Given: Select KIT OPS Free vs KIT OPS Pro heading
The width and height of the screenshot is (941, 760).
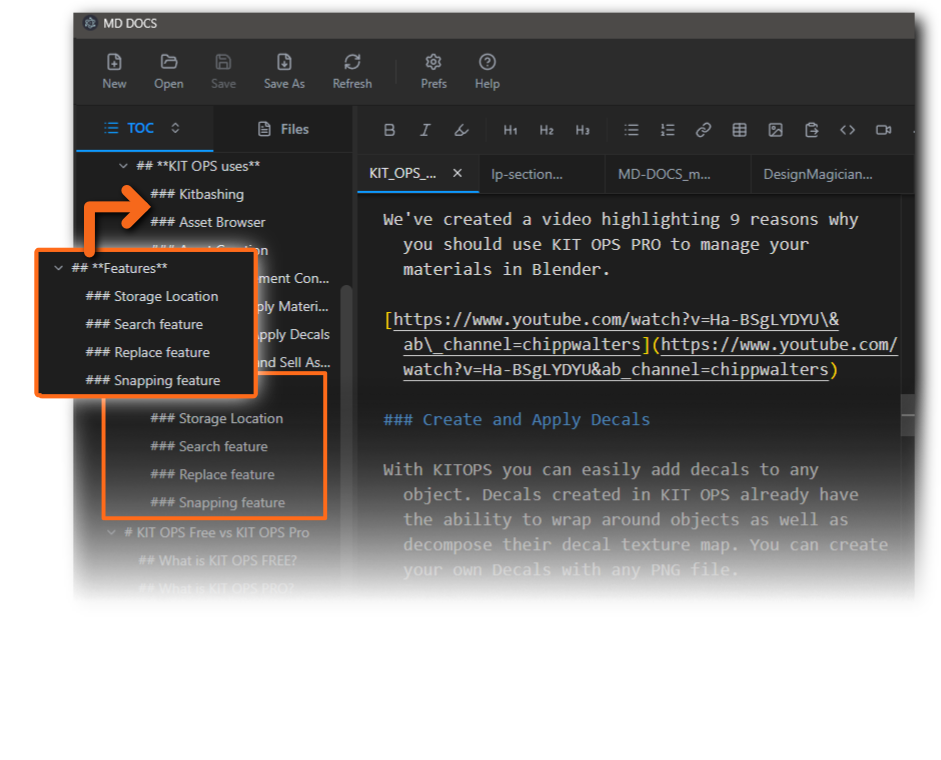Looking at the screenshot, I should tap(217, 532).
